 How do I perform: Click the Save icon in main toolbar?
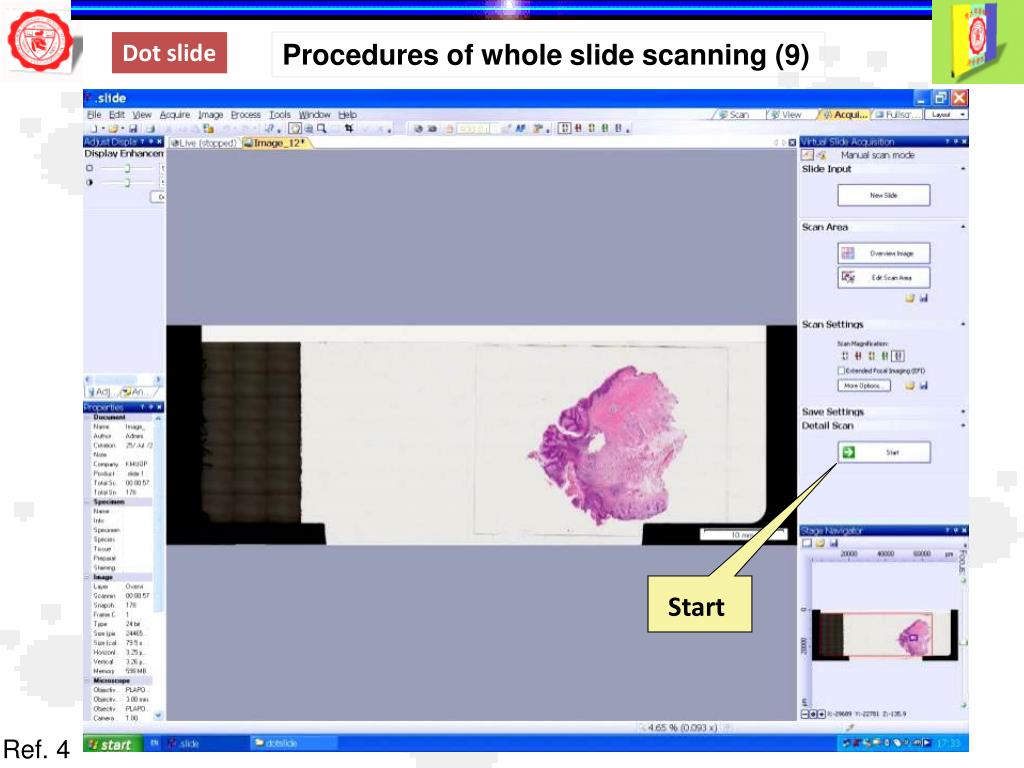pos(133,129)
